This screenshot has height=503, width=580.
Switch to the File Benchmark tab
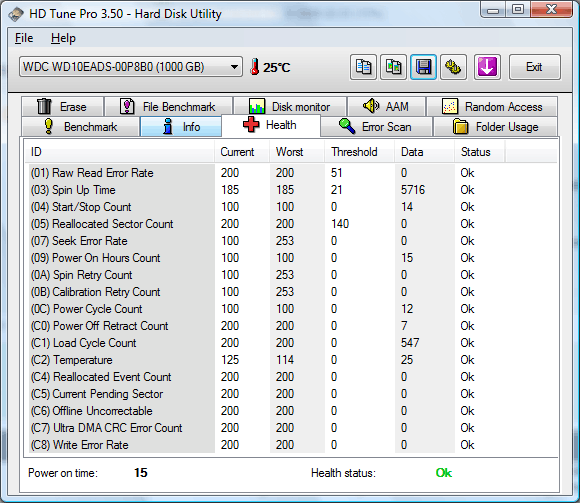[x=169, y=107]
